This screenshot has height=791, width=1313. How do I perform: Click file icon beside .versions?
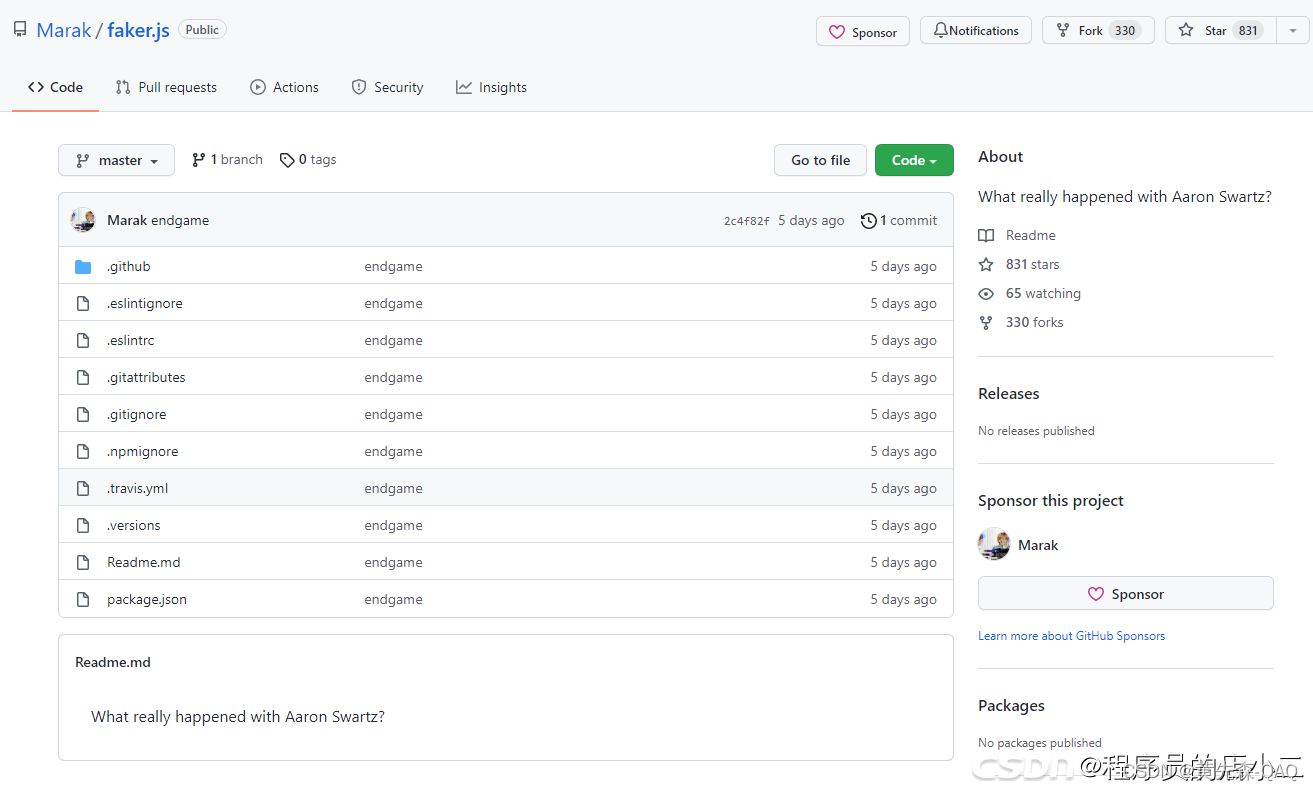[x=83, y=525]
